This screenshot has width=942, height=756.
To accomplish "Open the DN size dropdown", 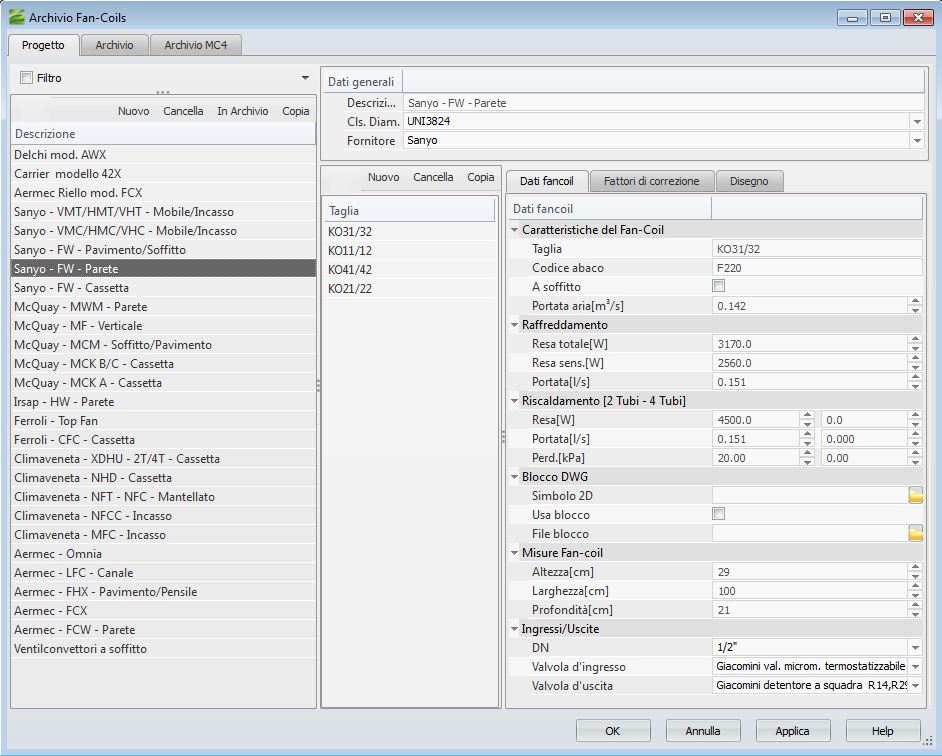I will click(x=915, y=648).
